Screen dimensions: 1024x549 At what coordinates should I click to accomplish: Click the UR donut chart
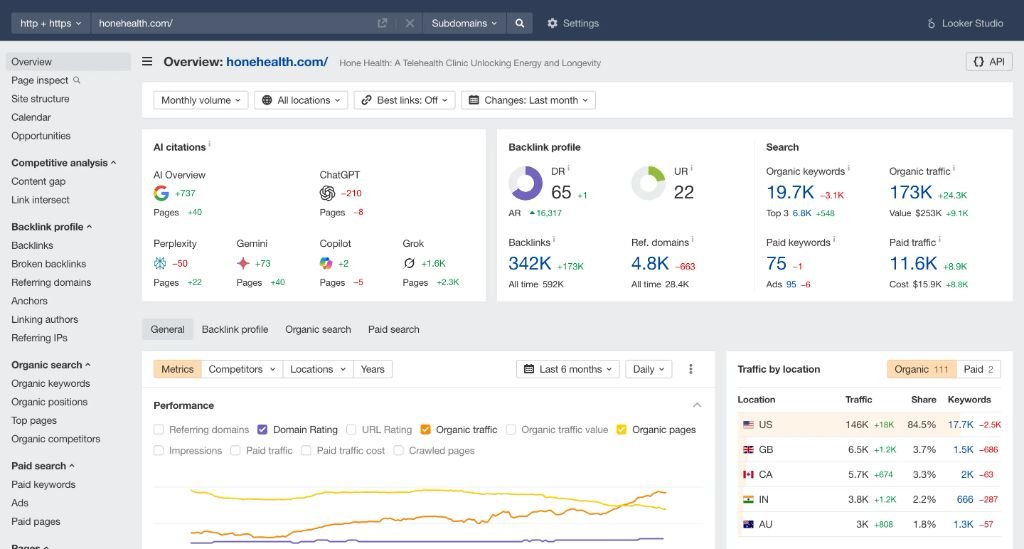pyautogui.click(x=648, y=183)
